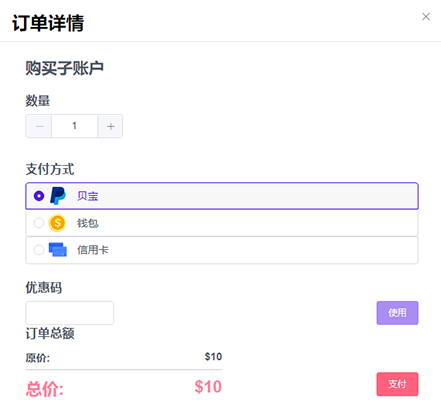
Task: Click the gold coin wallet icon
Action: point(57,223)
